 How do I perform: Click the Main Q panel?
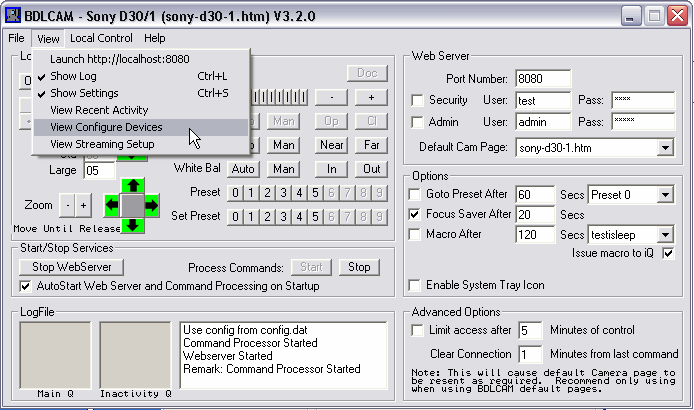55,356
